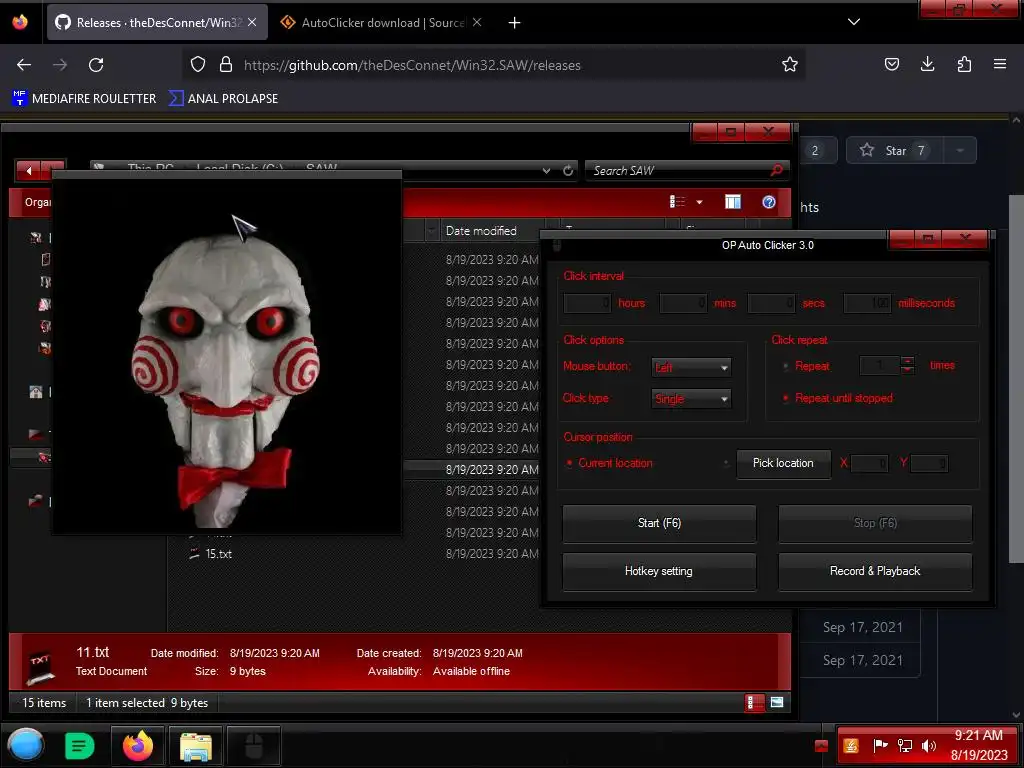1024x768 pixels.
Task: Open Firefox extensions menu
Action: click(964, 64)
